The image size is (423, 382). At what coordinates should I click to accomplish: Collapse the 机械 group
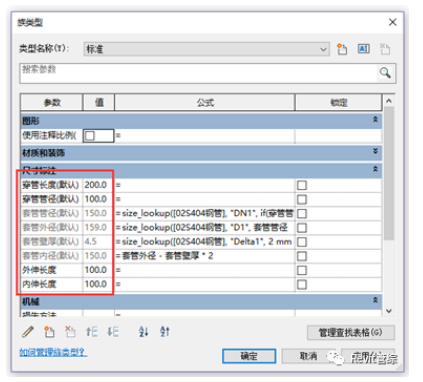(x=375, y=300)
